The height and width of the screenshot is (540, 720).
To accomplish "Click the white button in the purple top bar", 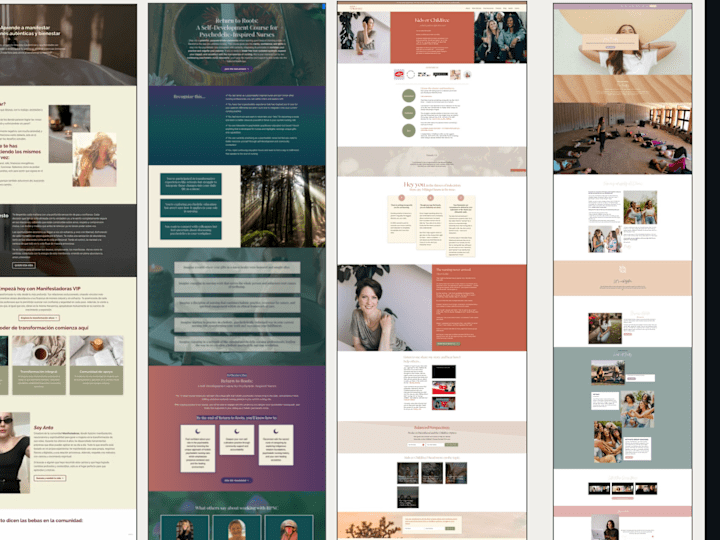I will (652, 6).
